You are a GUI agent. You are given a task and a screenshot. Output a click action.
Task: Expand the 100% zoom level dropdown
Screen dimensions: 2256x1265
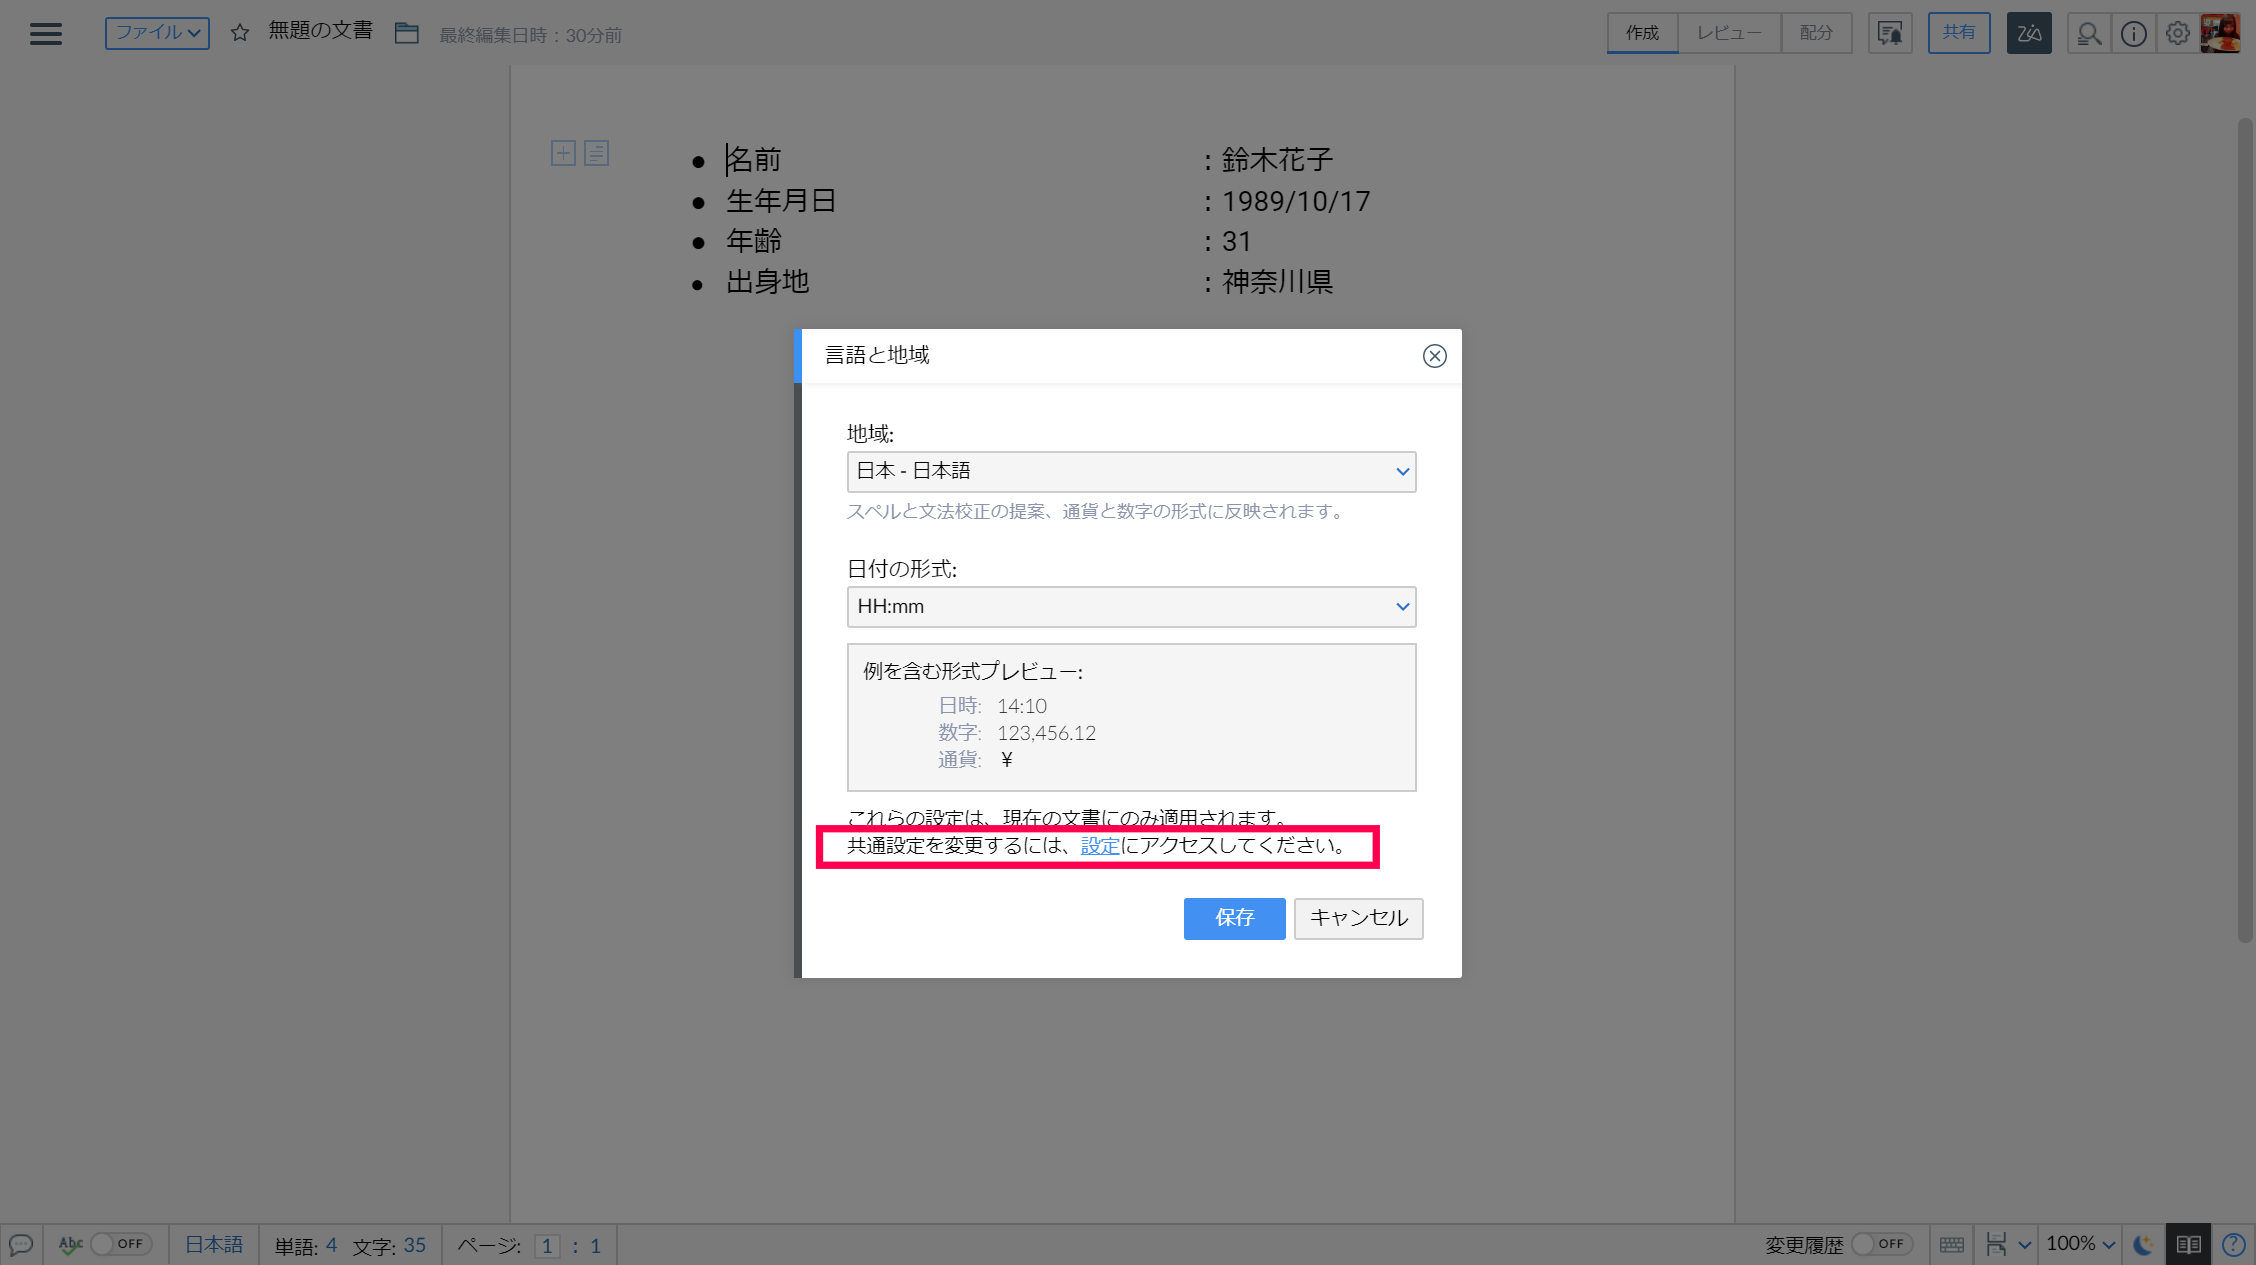[x=2081, y=1244]
